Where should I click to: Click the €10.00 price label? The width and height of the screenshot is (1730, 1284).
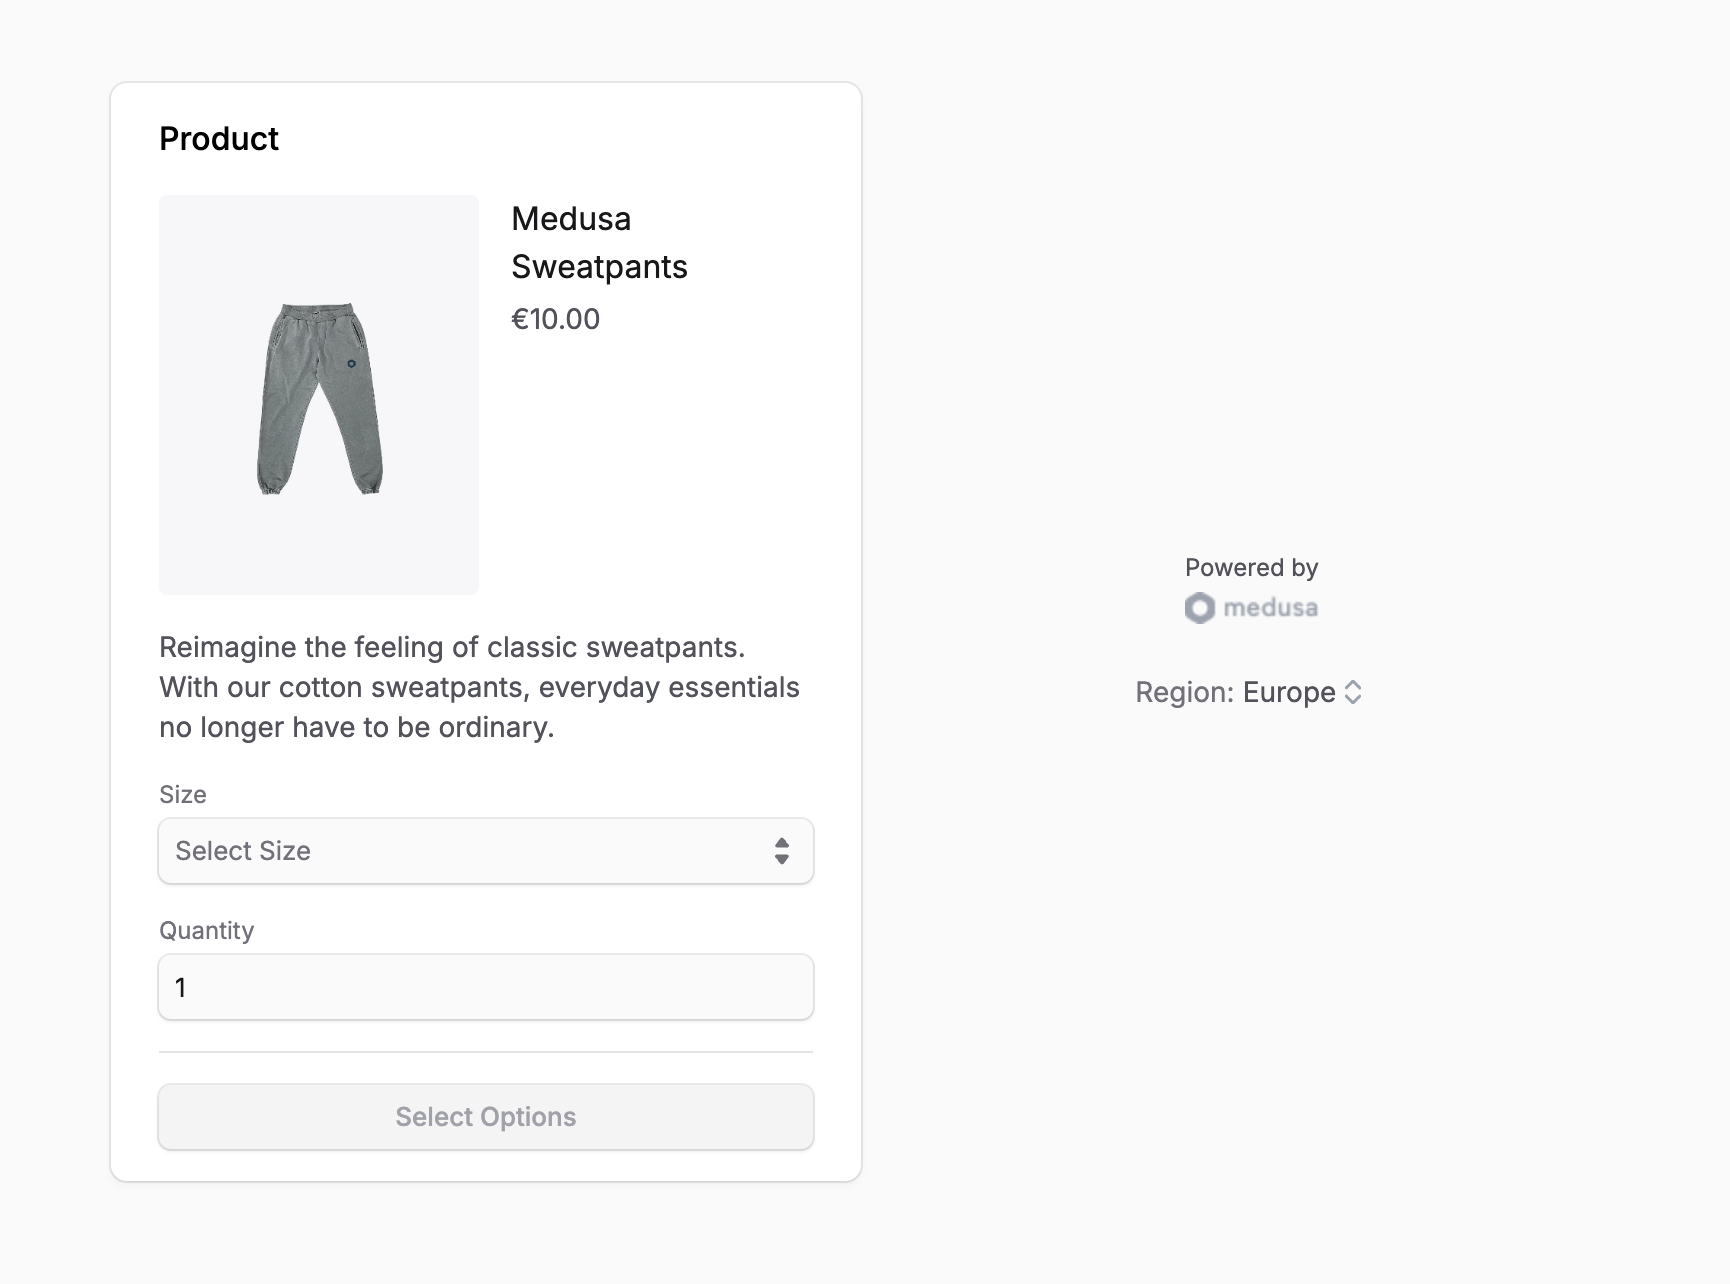pos(555,319)
